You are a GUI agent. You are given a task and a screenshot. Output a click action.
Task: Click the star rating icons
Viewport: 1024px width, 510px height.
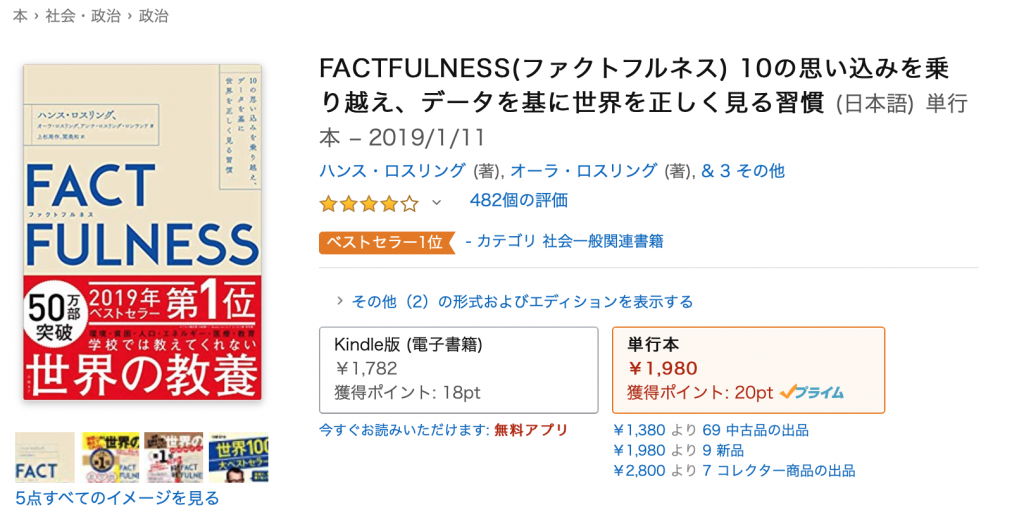tap(368, 203)
